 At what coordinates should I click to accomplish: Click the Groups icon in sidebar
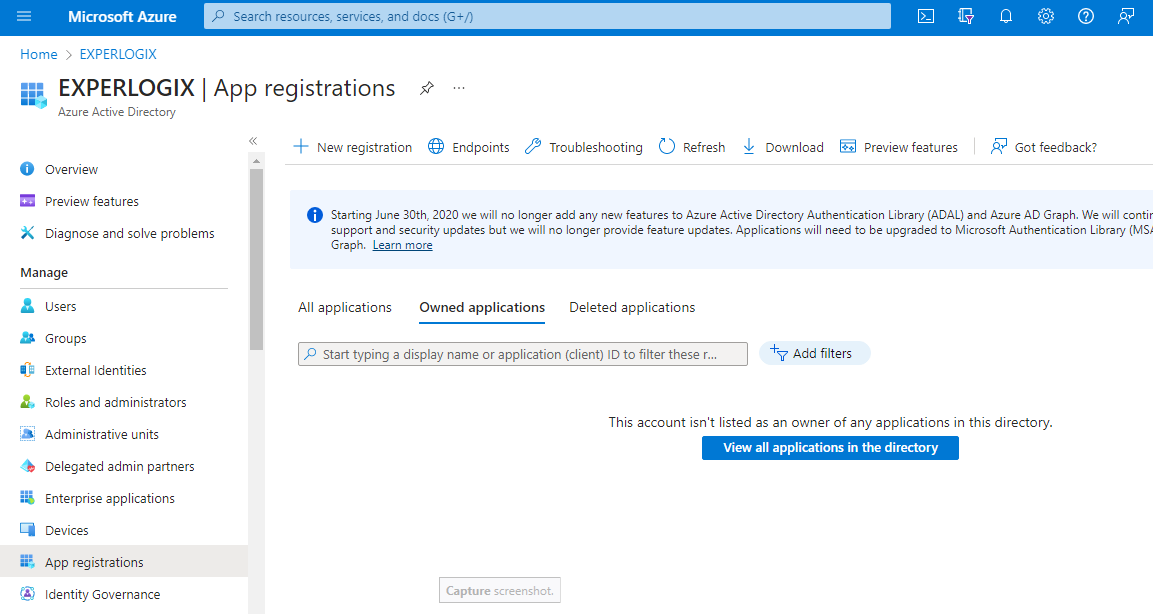(27, 338)
